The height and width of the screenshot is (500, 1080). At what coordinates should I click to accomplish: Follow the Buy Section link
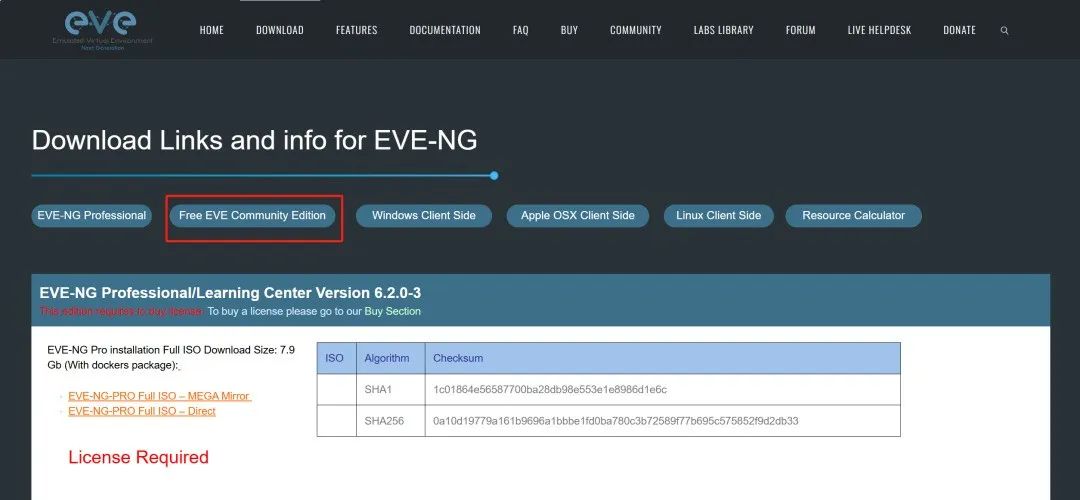pos(393,311)
